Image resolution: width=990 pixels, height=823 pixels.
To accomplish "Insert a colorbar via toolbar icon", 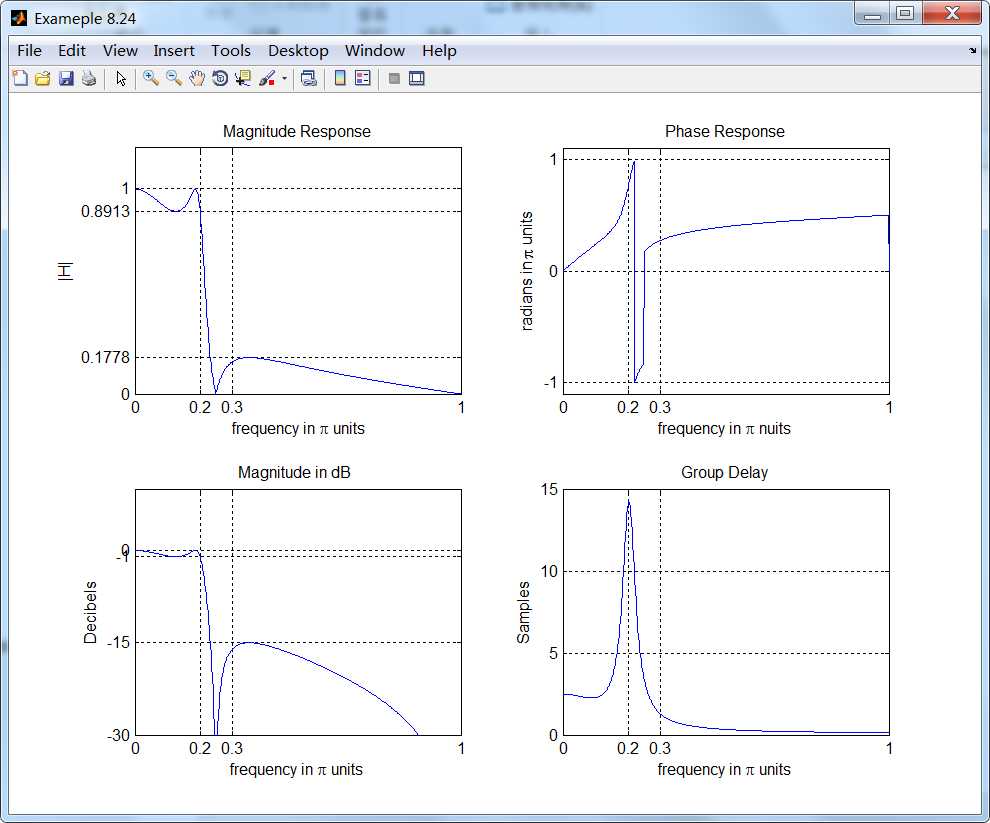I will (340, 78).
